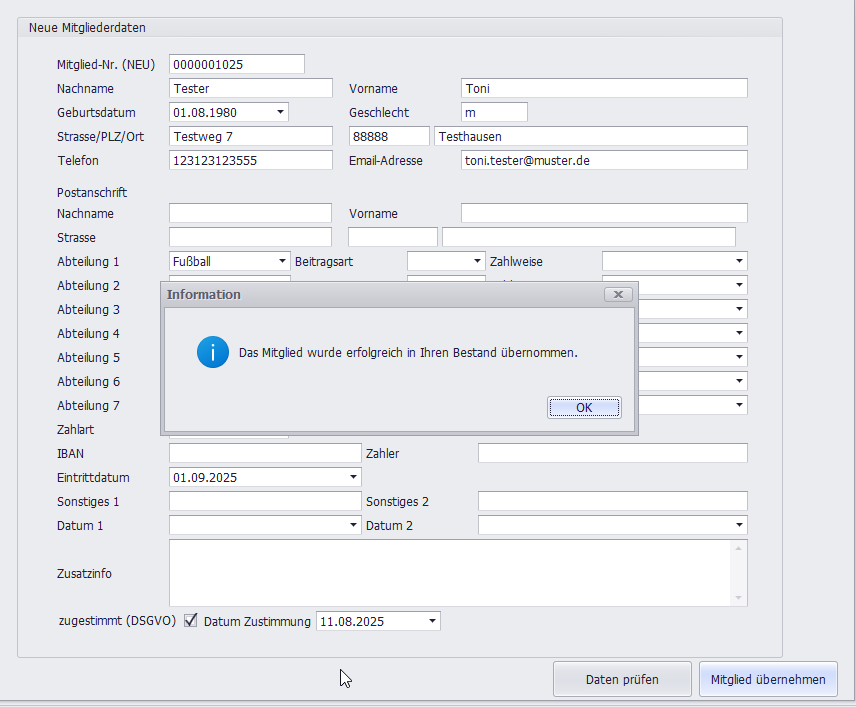This screenshot has width=856, height=707.
Task: Expand the Datum 1 dropdown
Action: coord(353,525)
